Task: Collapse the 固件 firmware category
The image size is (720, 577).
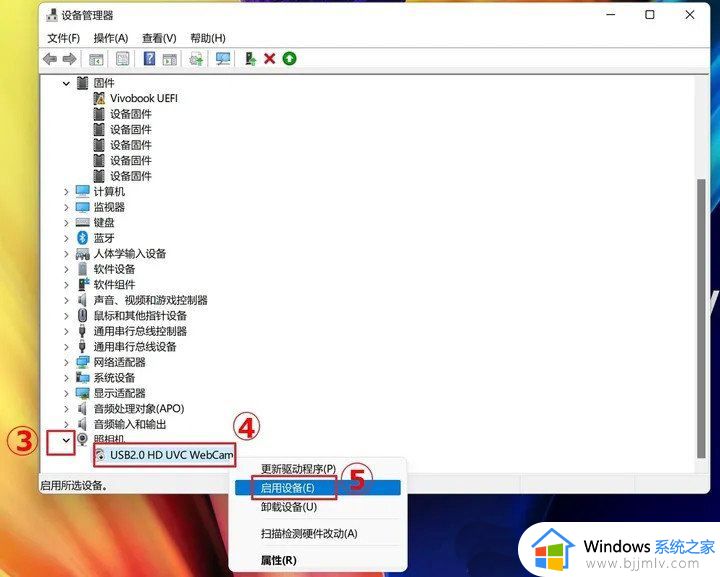Action: coord(66,83)
